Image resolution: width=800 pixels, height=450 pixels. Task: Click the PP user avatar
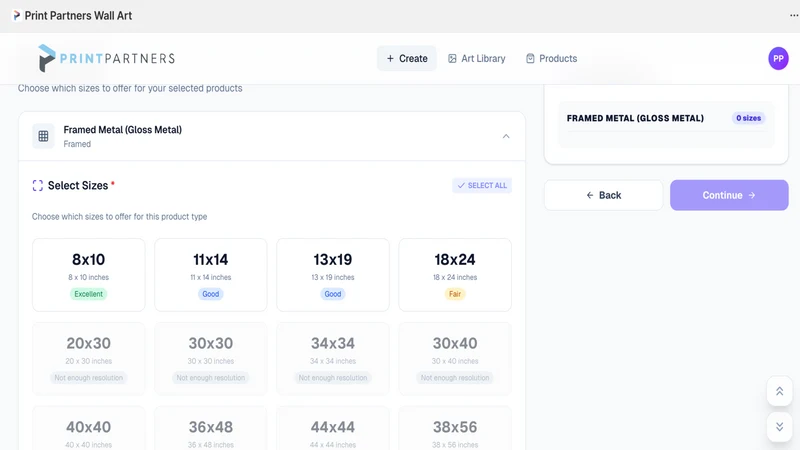pos(778,58)
